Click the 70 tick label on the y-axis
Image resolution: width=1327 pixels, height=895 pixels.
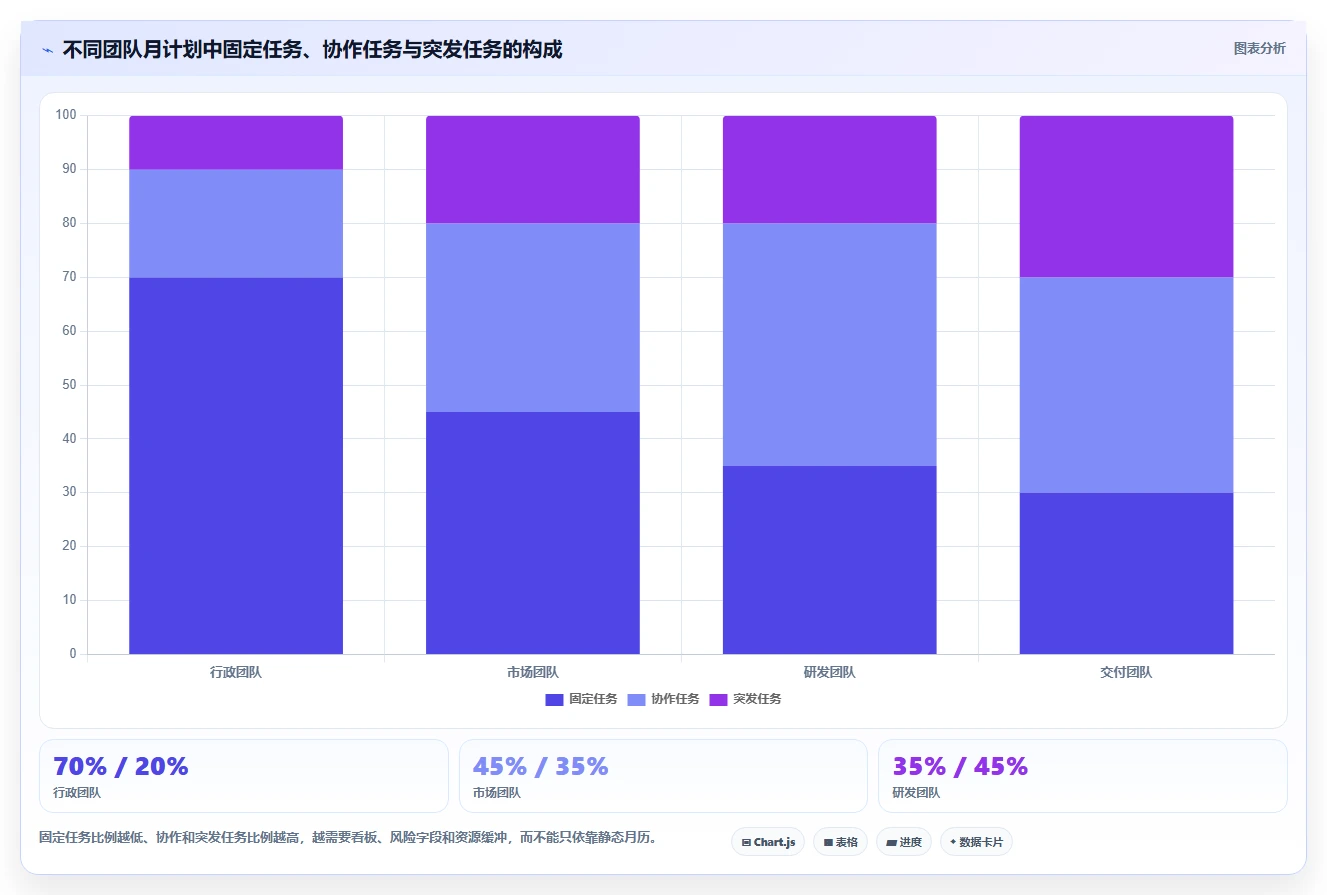pos(70,277)
